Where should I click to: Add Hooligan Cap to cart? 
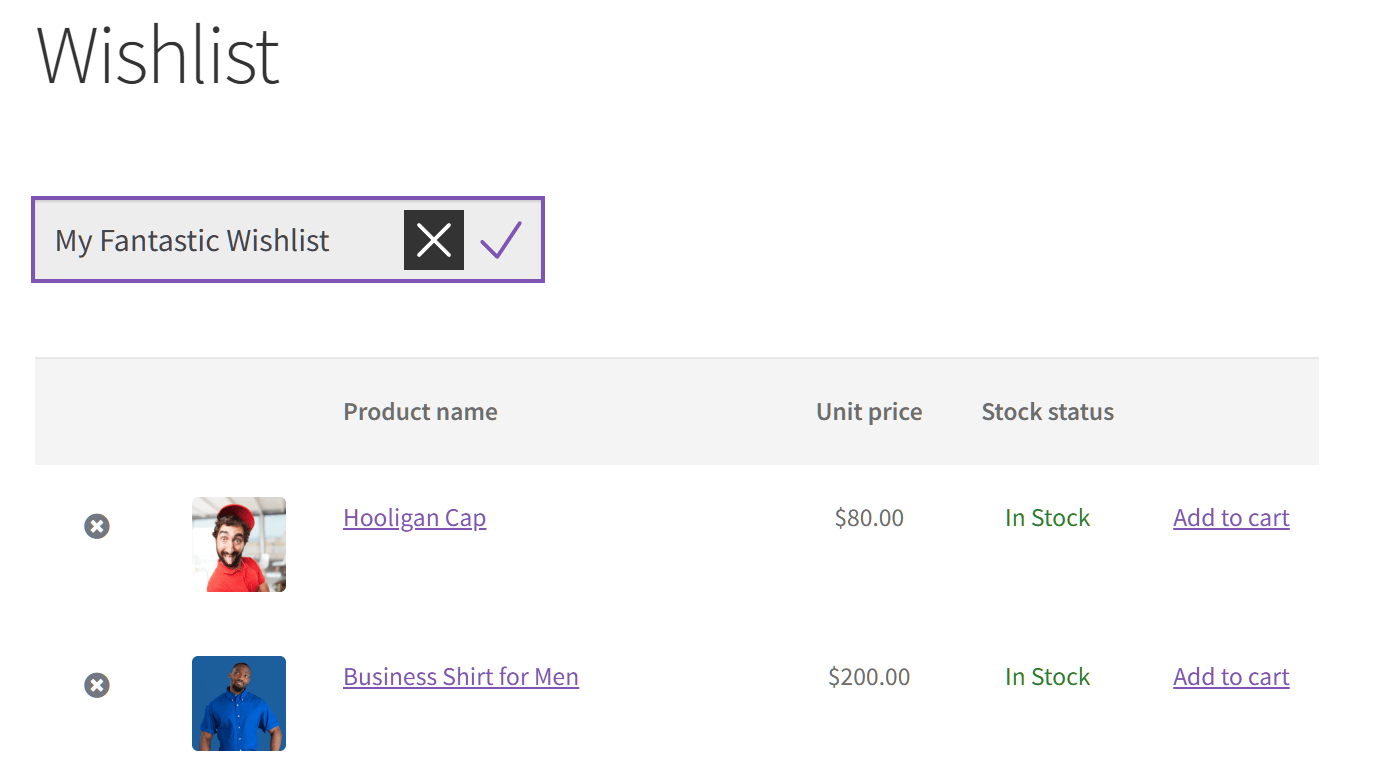1231,518
